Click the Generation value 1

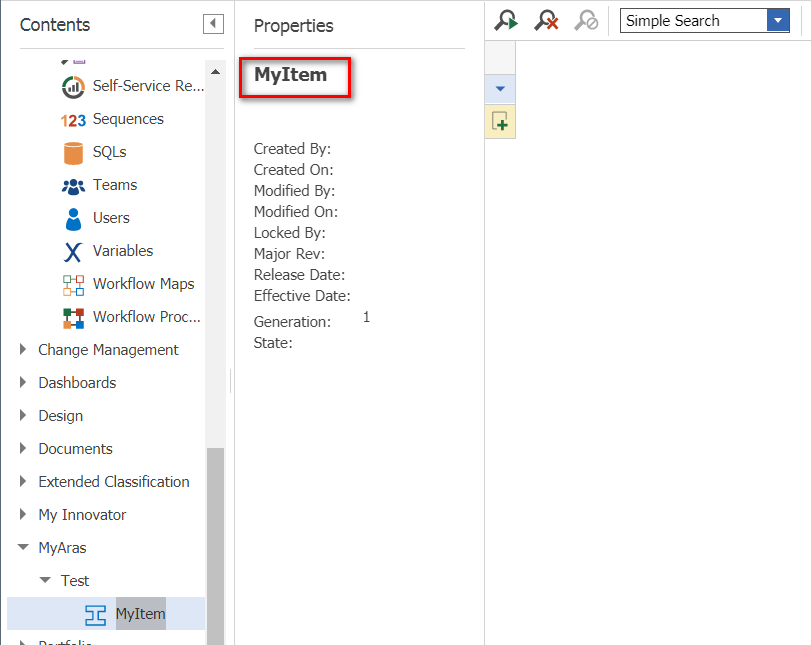[366, 317]
